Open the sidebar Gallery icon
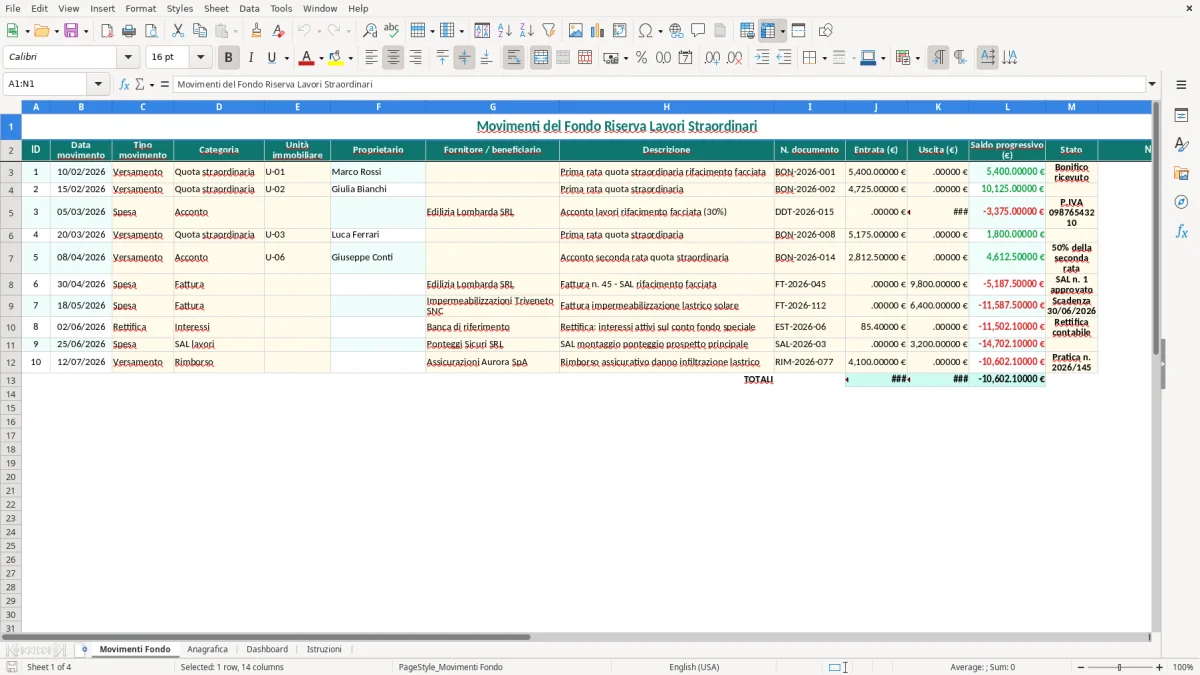Viewport: 1200px width, 675px height. 1181,173
